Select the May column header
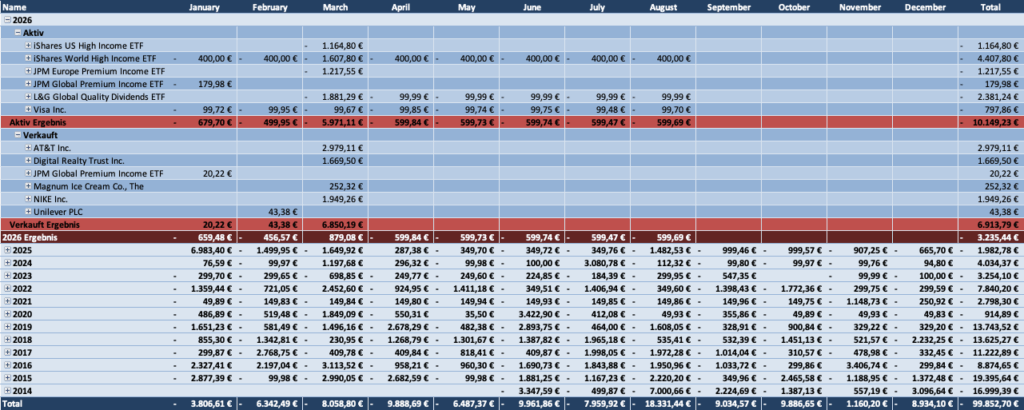1024x410 pixels. click(466, 7)
